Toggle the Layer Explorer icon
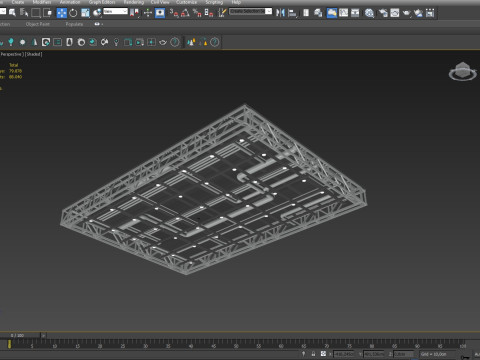 click(318, 13)
